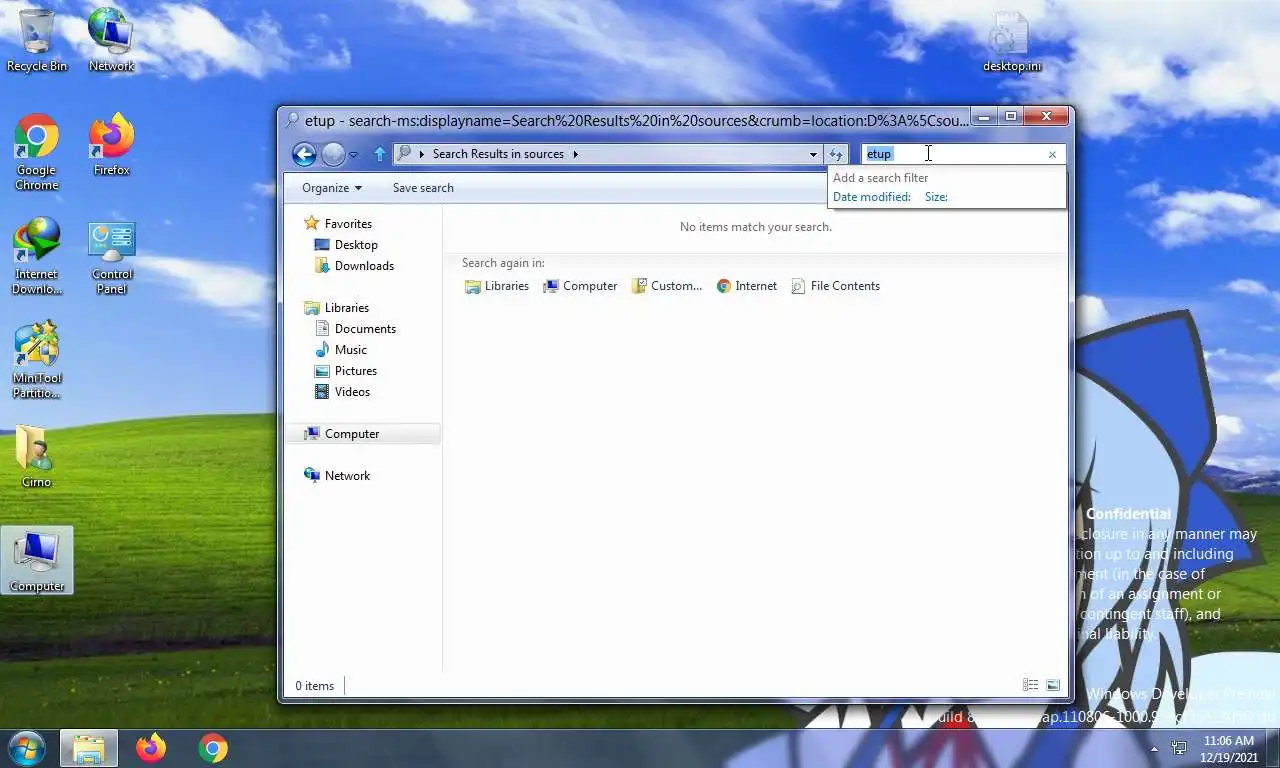This screenshot has width=1280, height=768.
Task: Choose Custom search location
Action: click(666, 286)
